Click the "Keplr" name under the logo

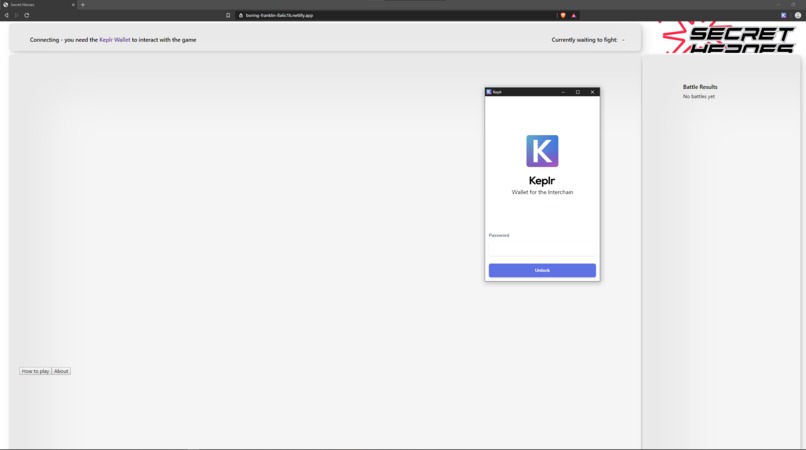542,181
